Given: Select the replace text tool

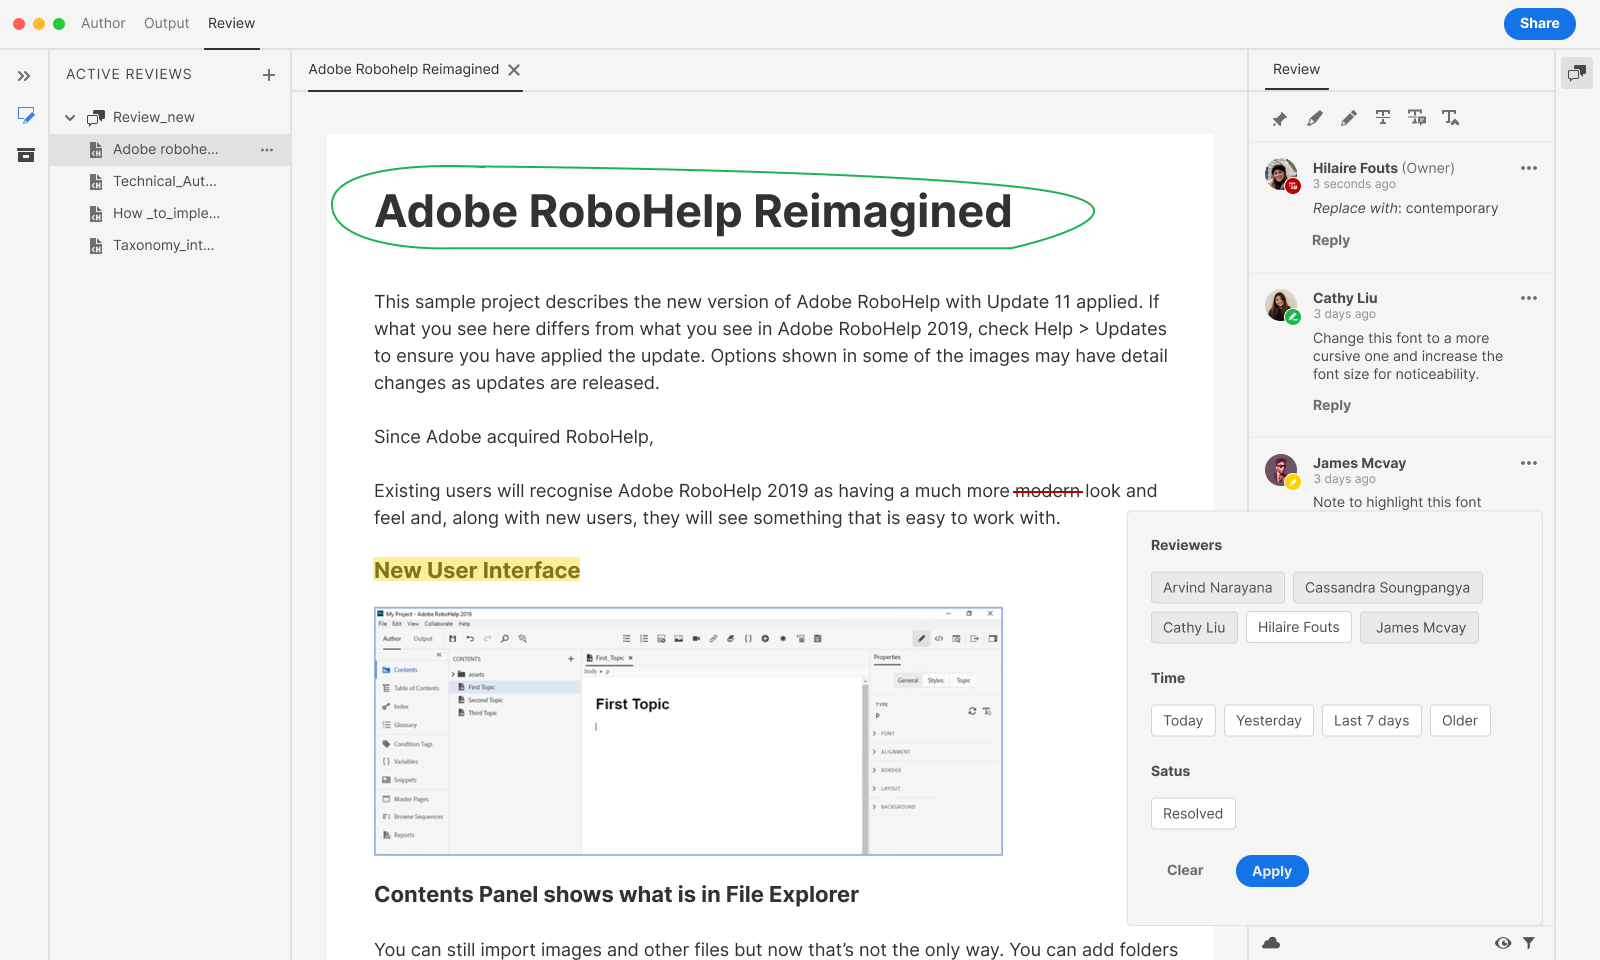Looking at the screenshot, I should [1417, 118].
